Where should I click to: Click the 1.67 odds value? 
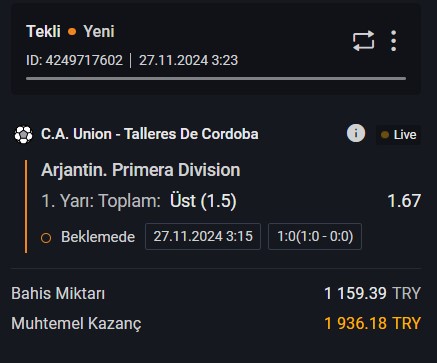pyautogui.click(x=404, y=201)
